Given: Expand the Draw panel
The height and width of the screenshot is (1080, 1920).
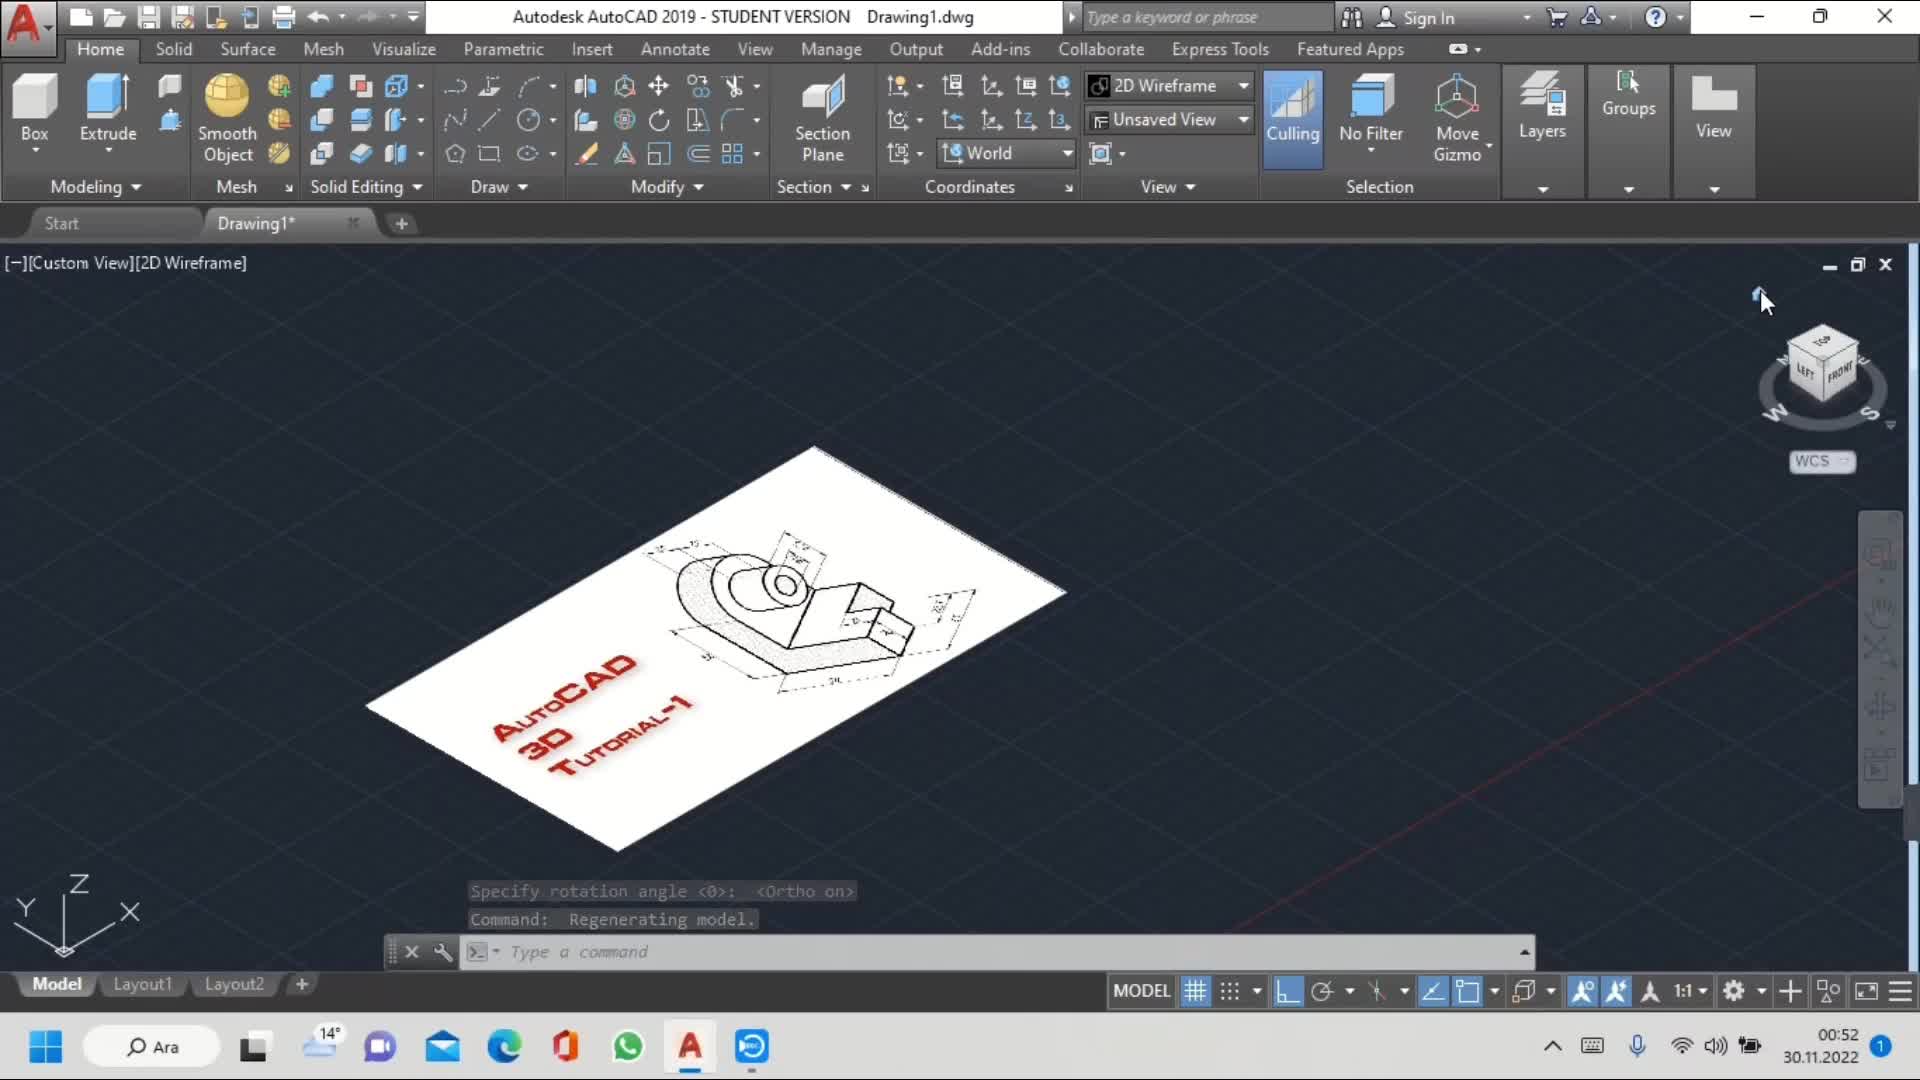Looking at the screenshot, I should pos(499,187).
